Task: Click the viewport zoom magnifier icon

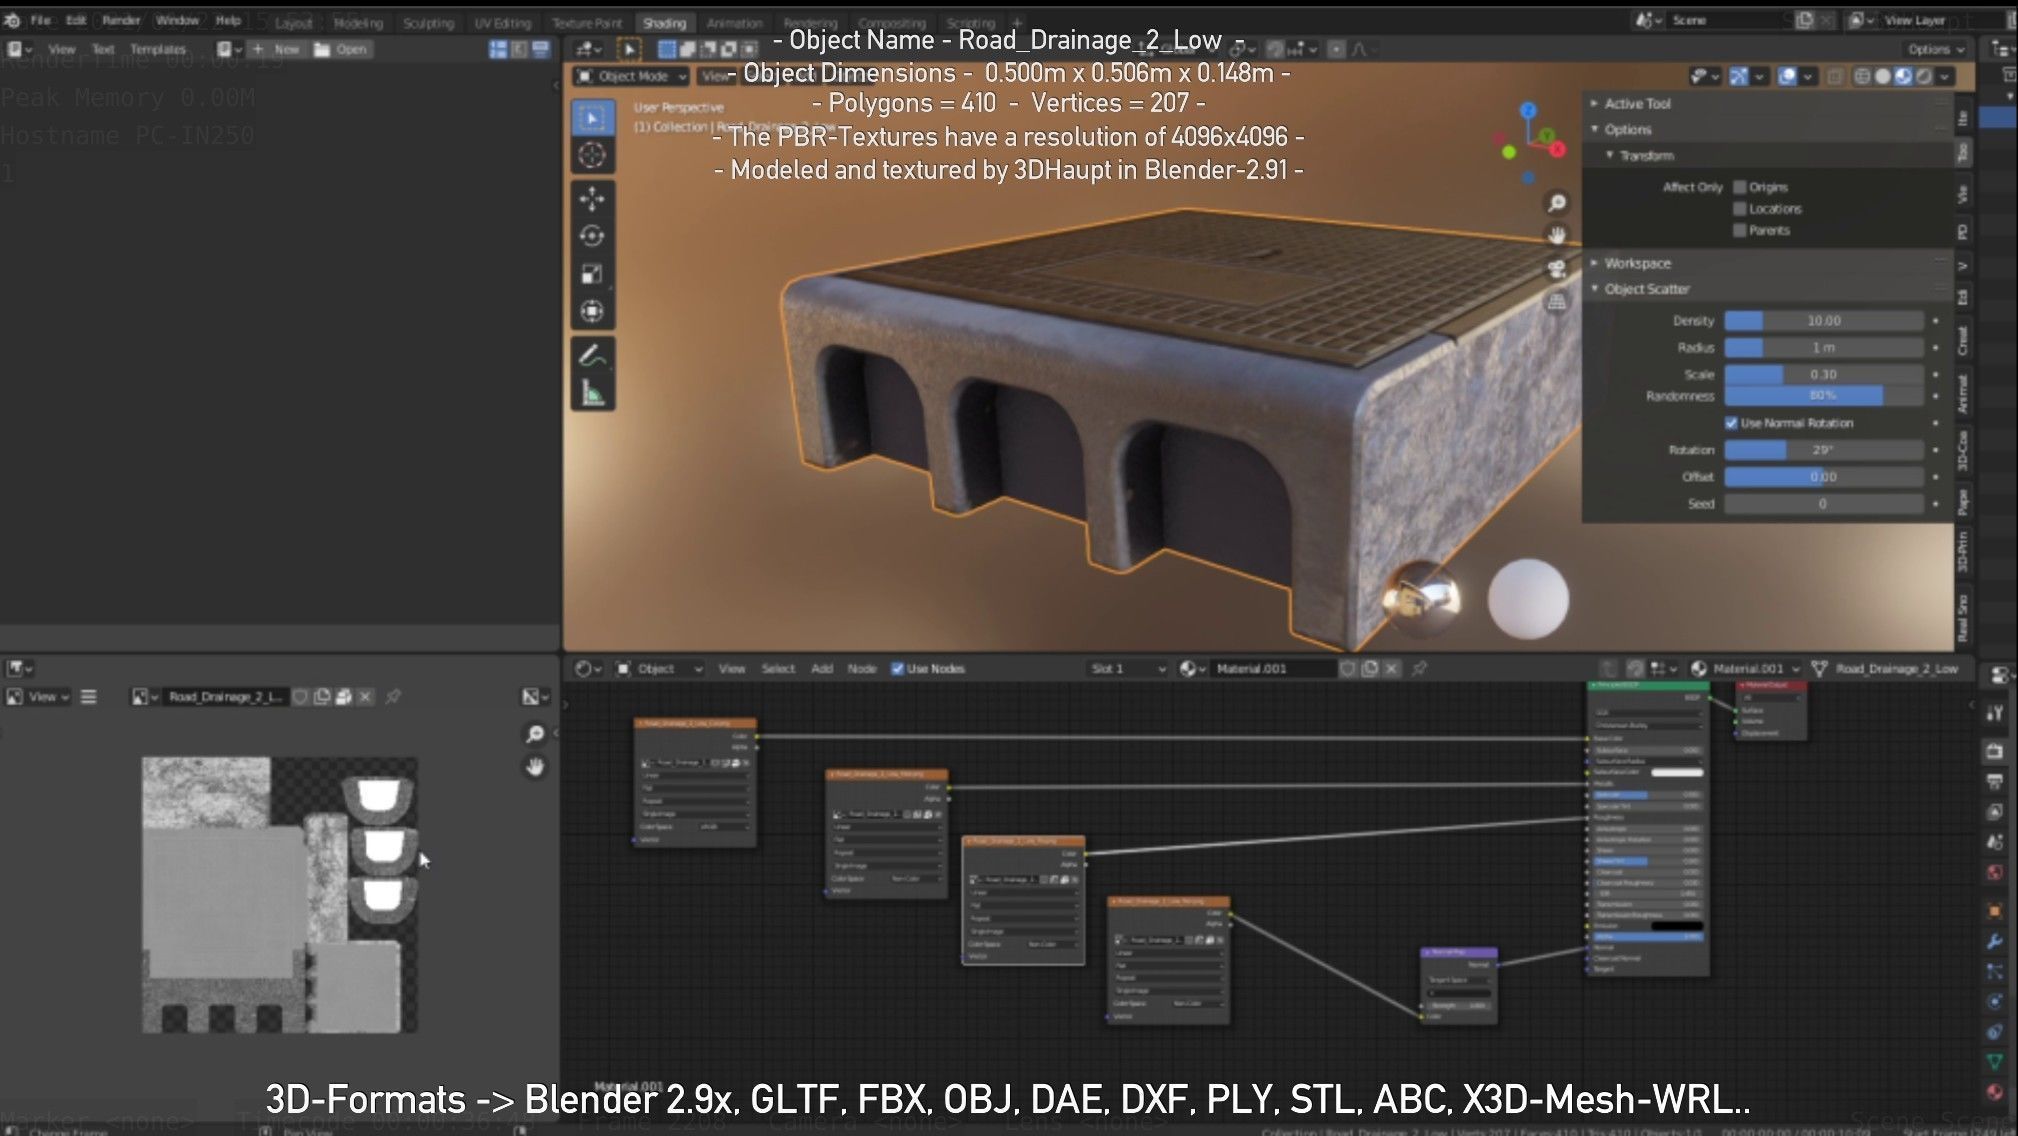Action: 1557,203
